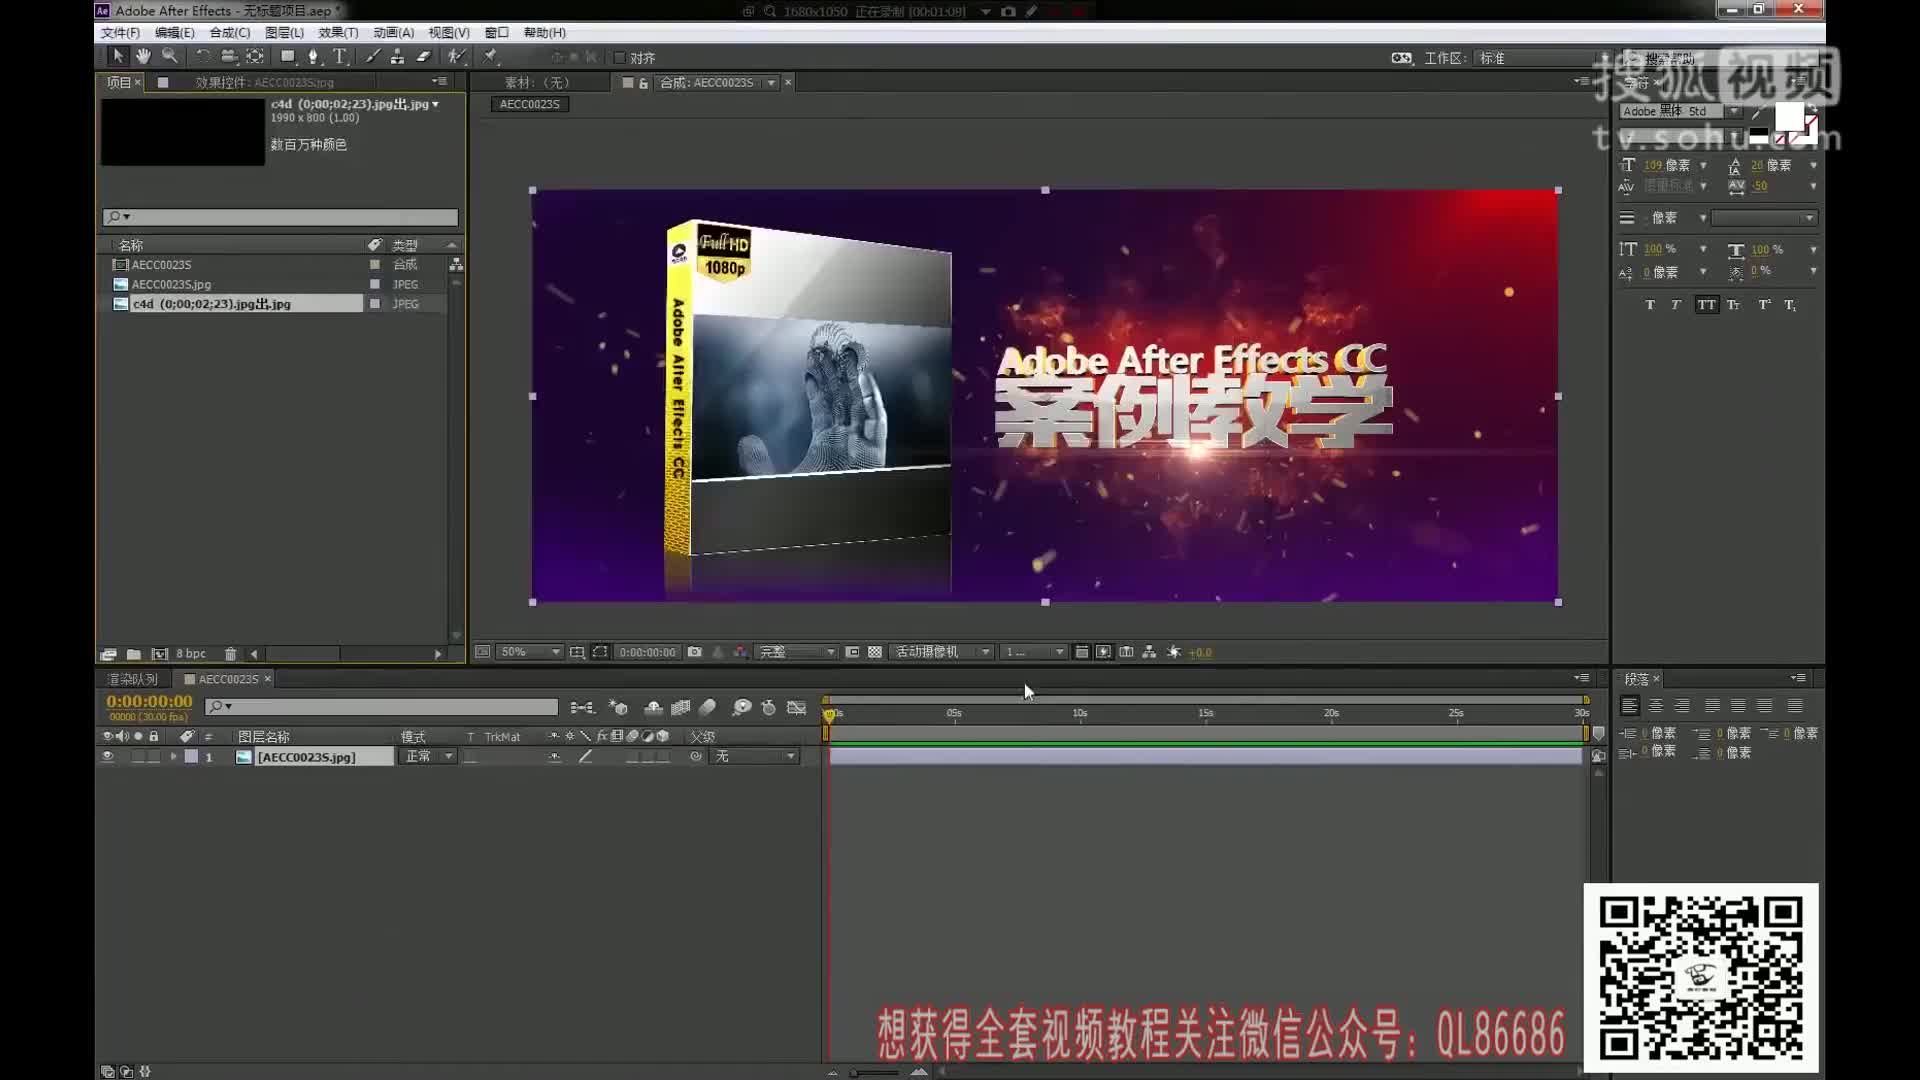1920x1080 pixels.
Task: Toggle the All Caps TT button
Action: tap(1706, 305)
